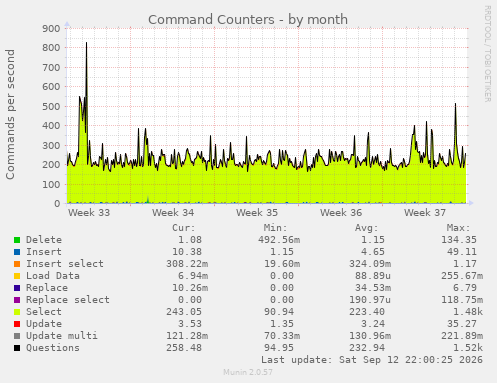
Task: Click the red Update legend swatch
Action: point(17,324)
